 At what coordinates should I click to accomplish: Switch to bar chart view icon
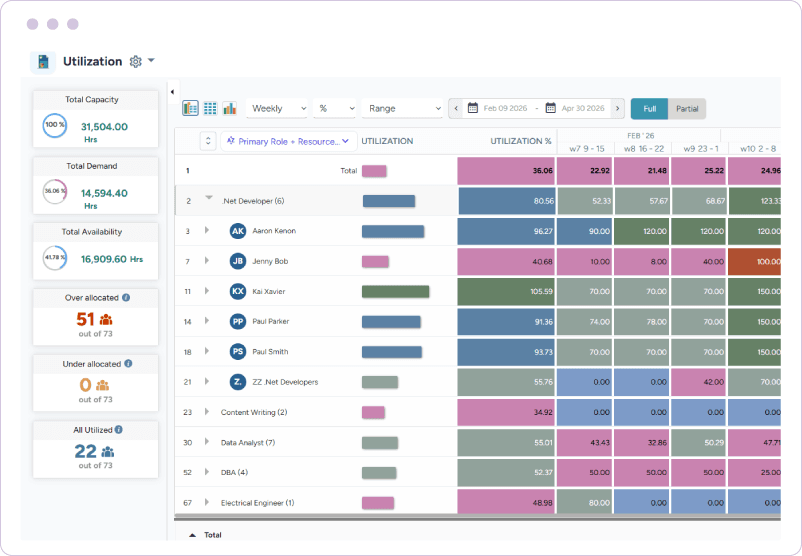click(x=230, y=108)
